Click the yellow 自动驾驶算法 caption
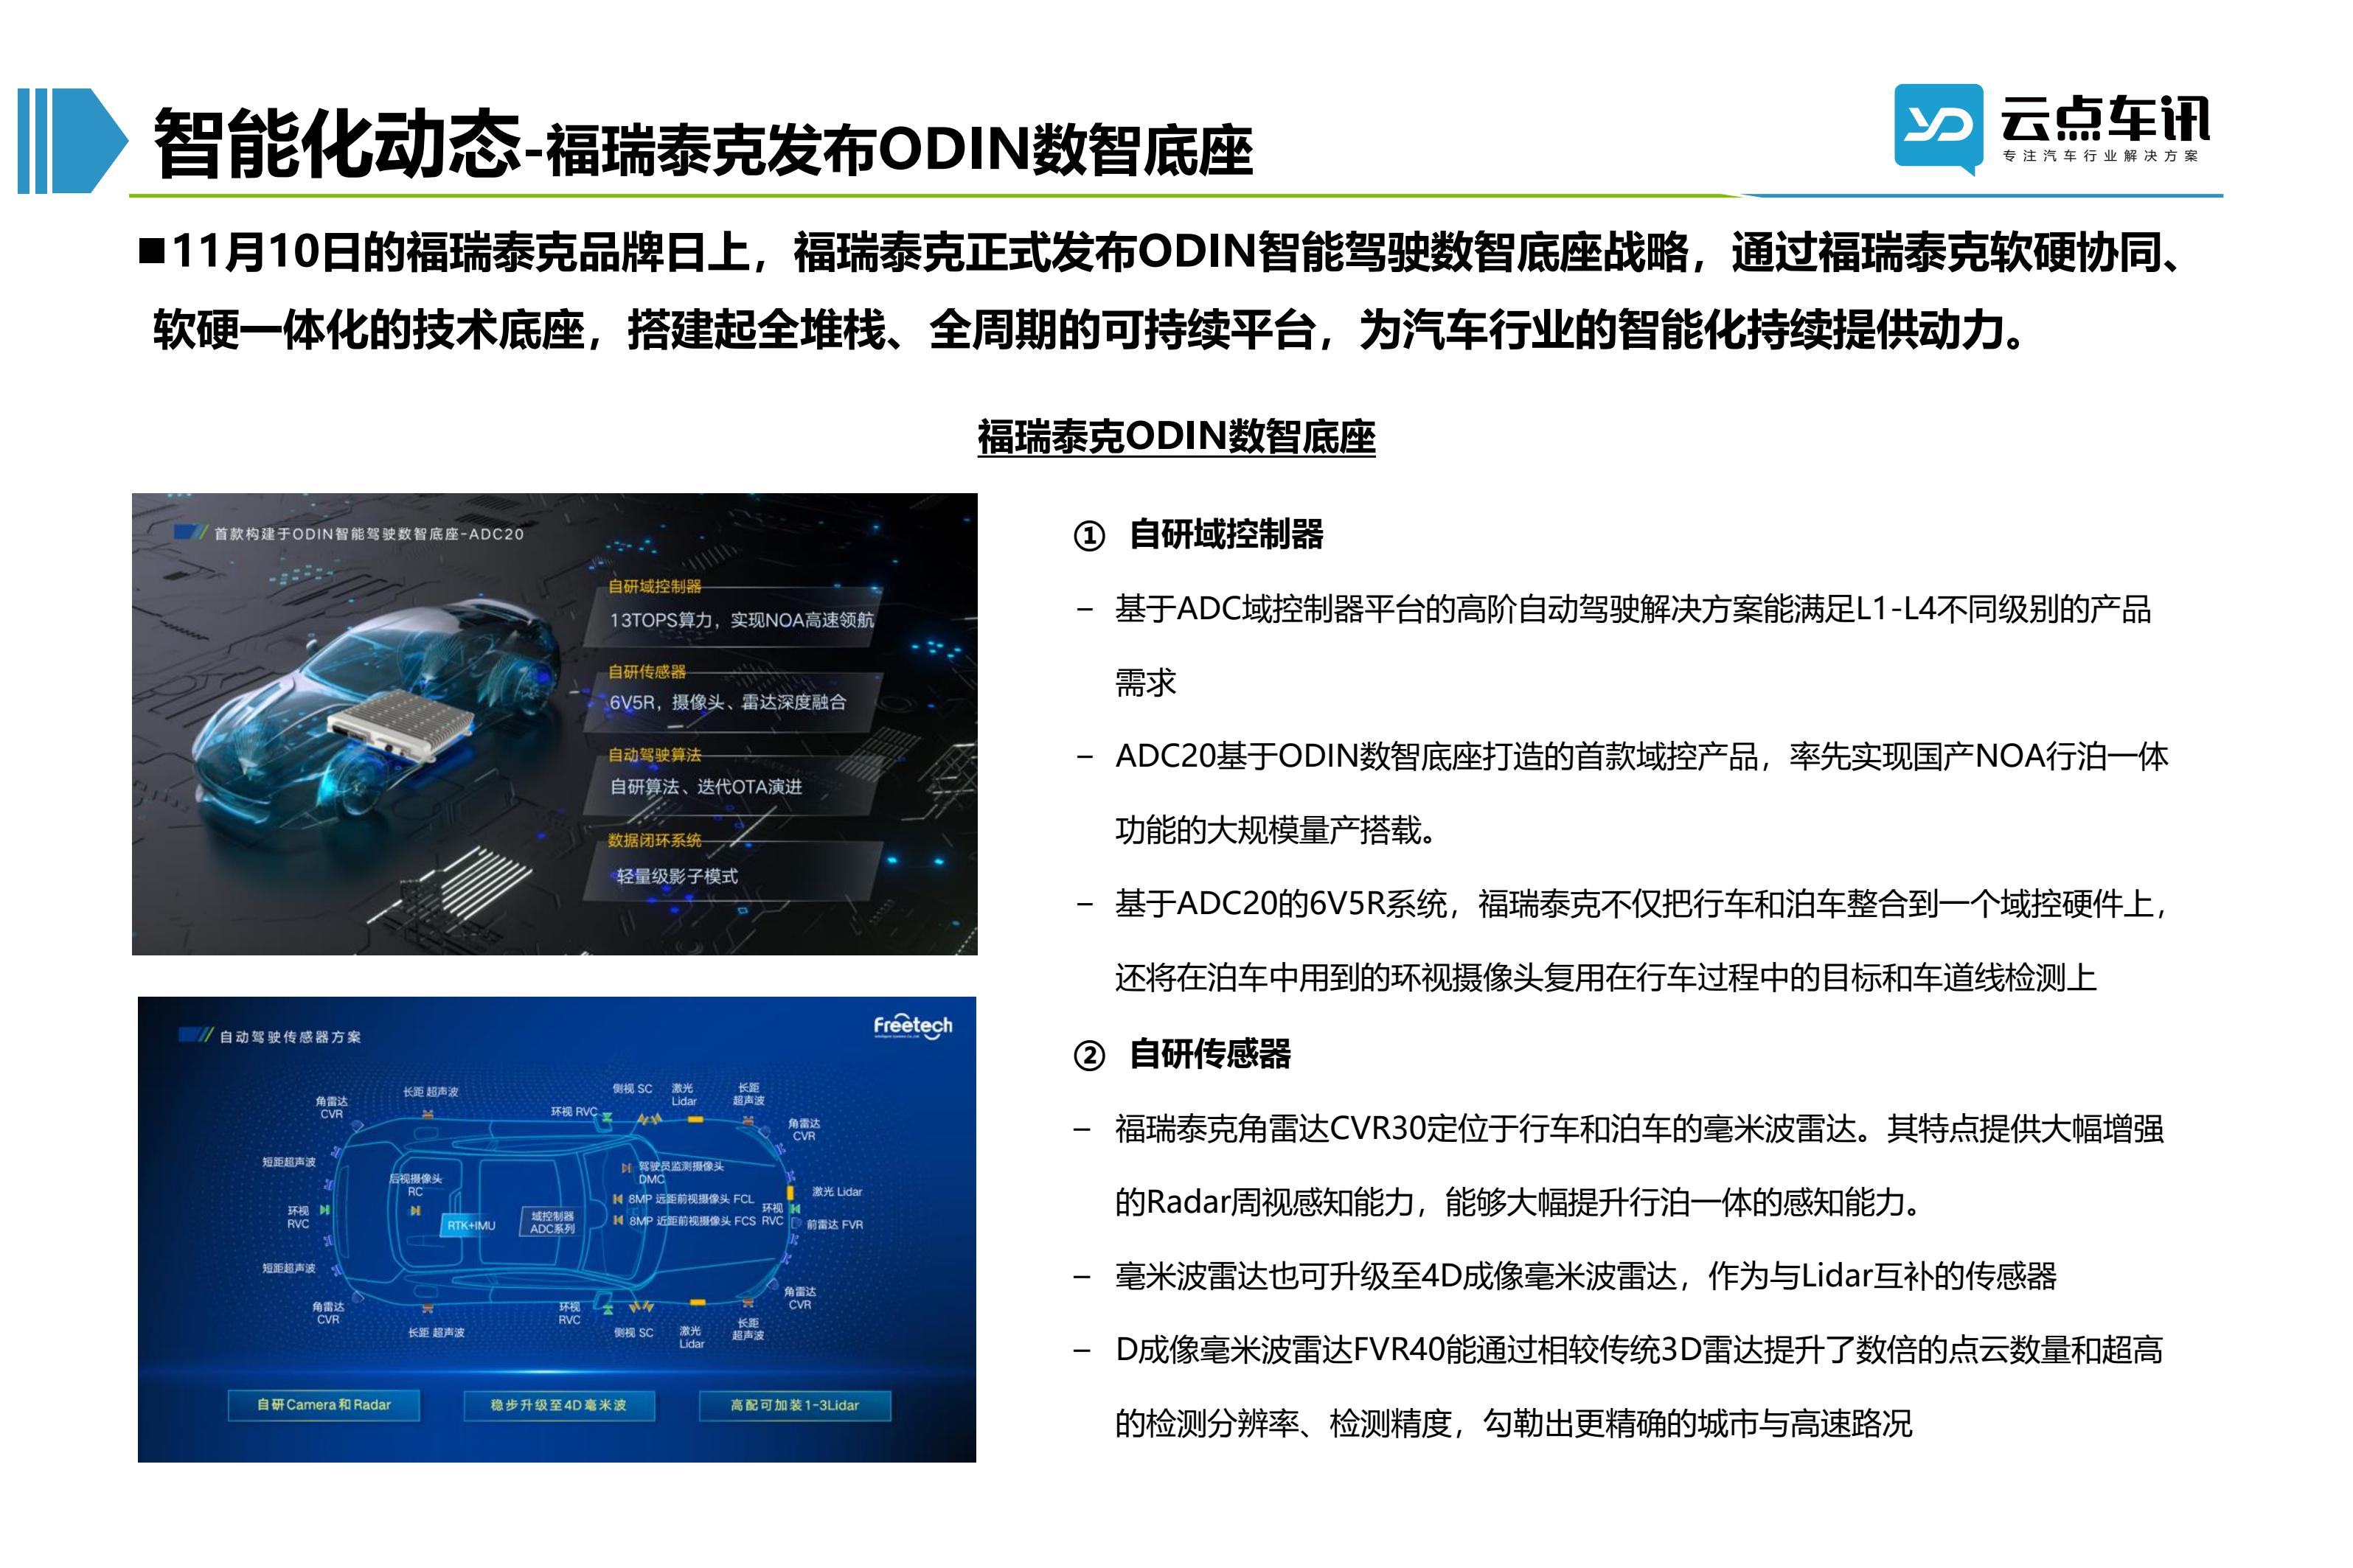This screenshot has height=1568, width=2353. [655, 755]
